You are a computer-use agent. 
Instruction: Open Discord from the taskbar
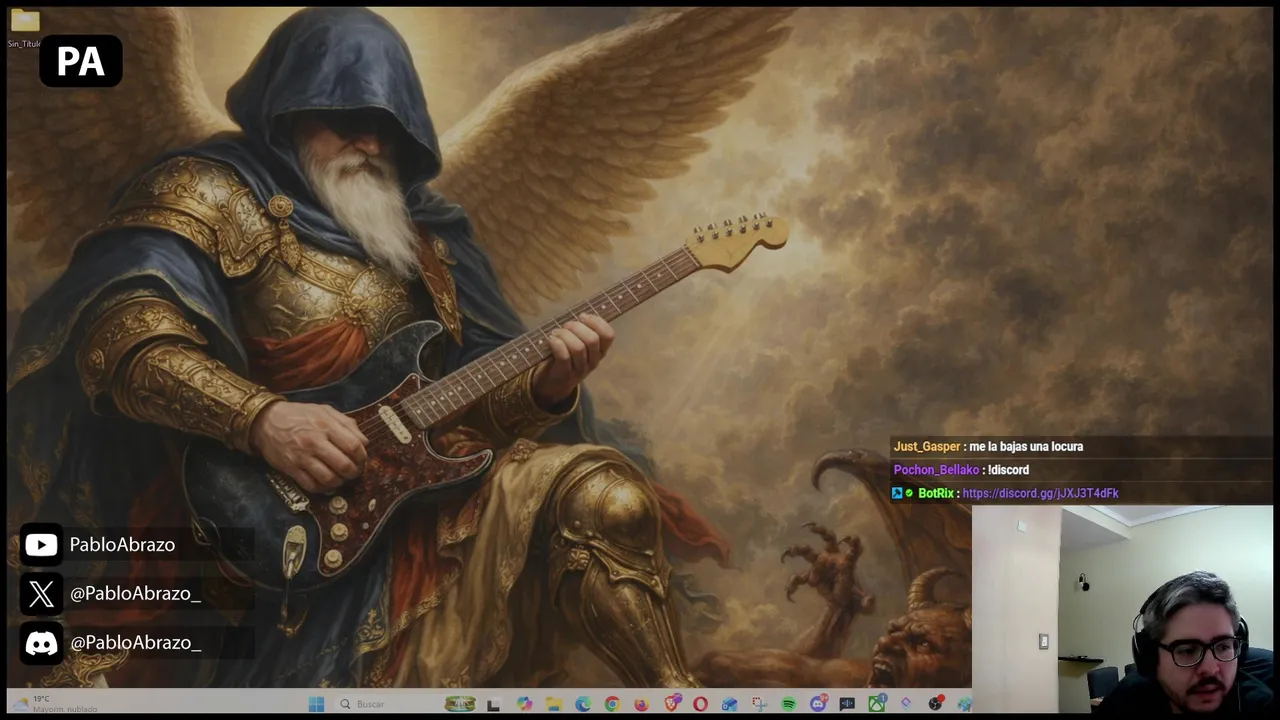click(x=818, y=704)
